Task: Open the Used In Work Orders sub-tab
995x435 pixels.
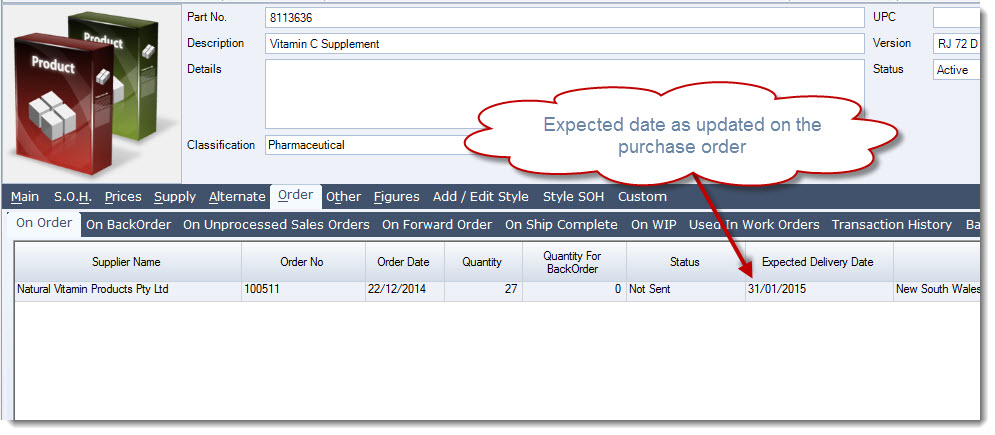Action: tap(754, 224)
